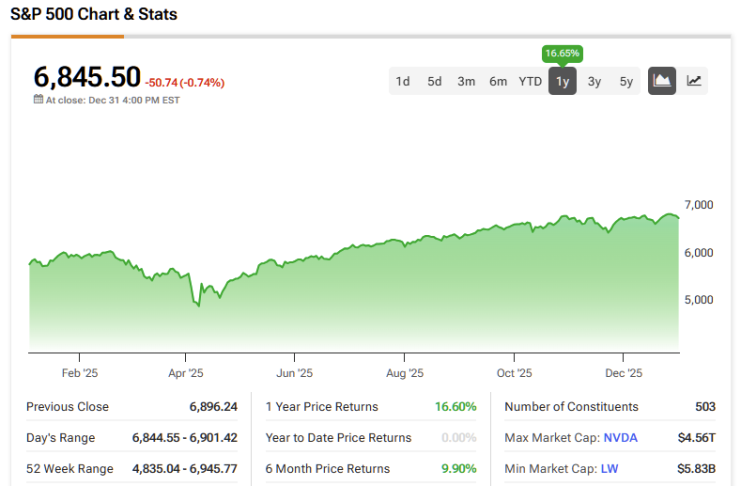
Task: Show the 3y price history
Action: [x=594, y=81]
